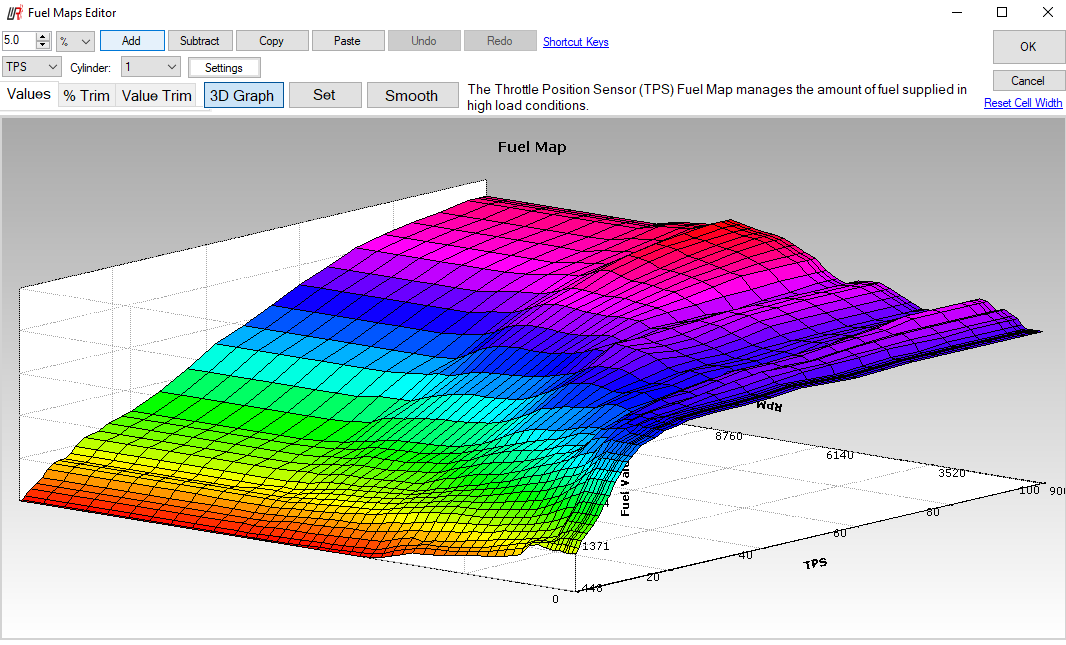Click the Reset Cell Width link
The width and height of the screenshot is (1066, 645).
tap(1022, 103)
